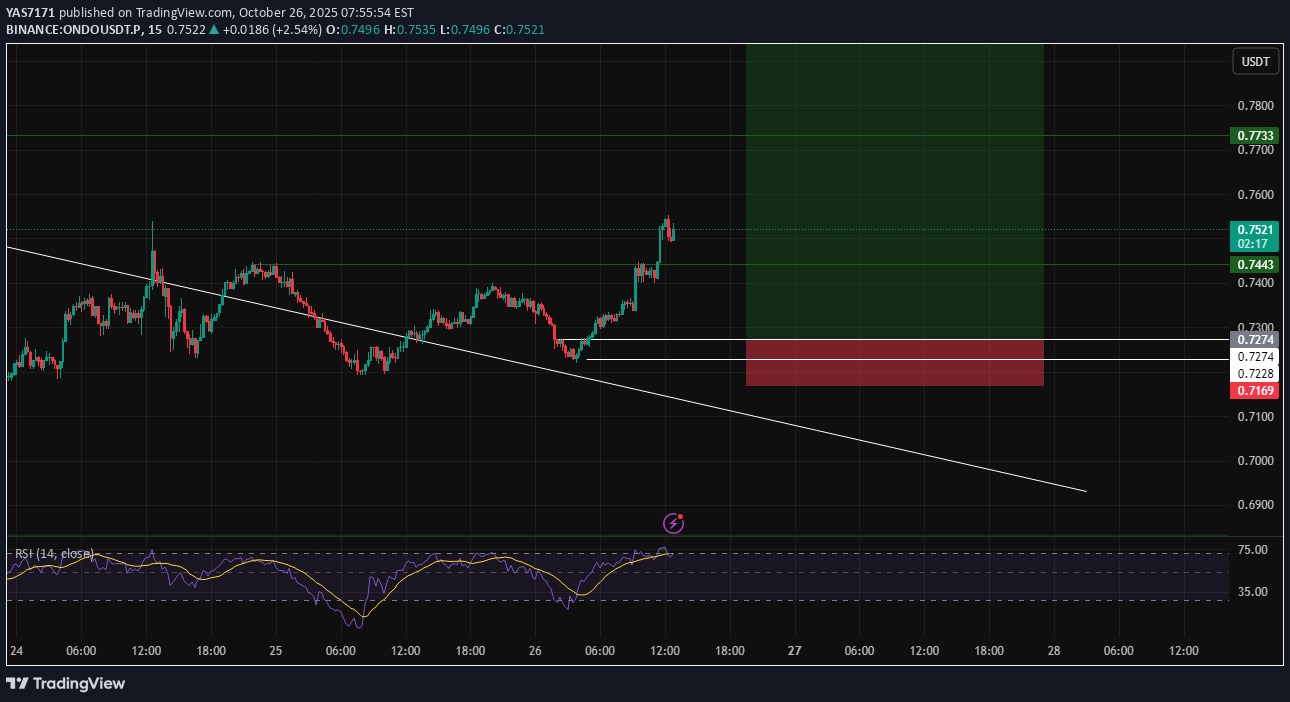1290x702 pixels.
Task: Click the date label 27 on time axis
Action: 794,651
